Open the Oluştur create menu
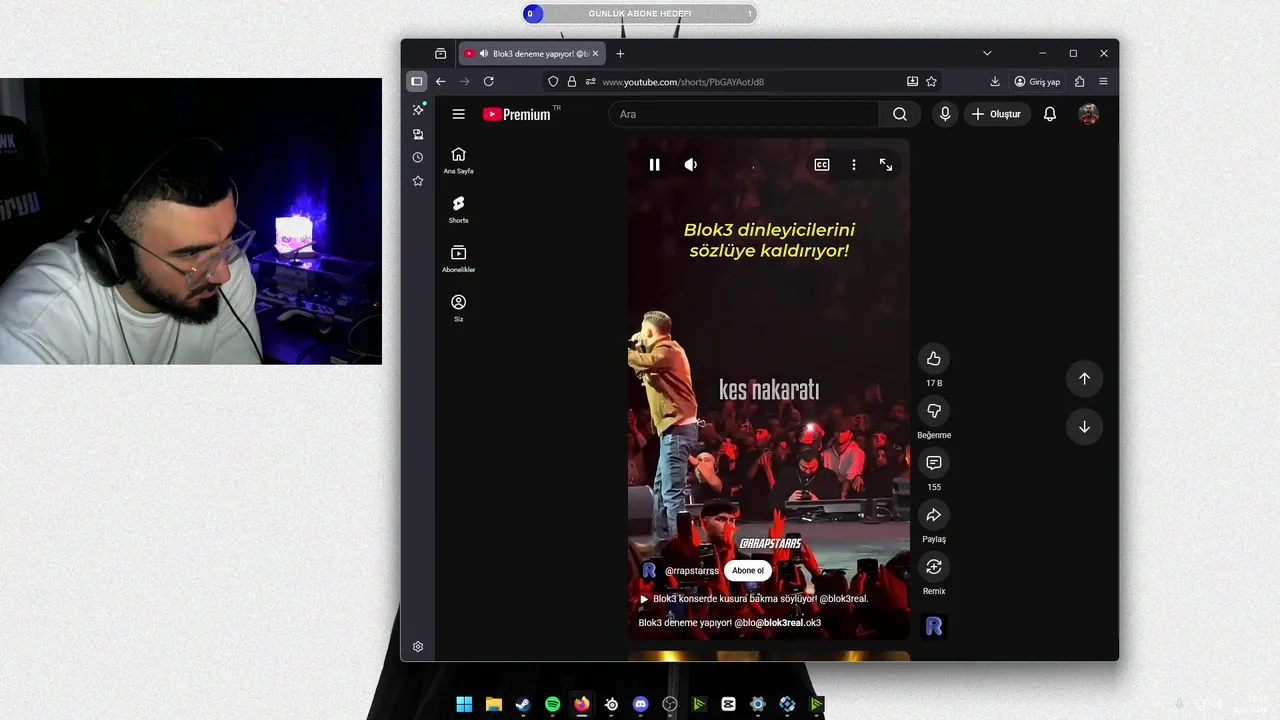The image size is (1280, 720). click(997, 114)
